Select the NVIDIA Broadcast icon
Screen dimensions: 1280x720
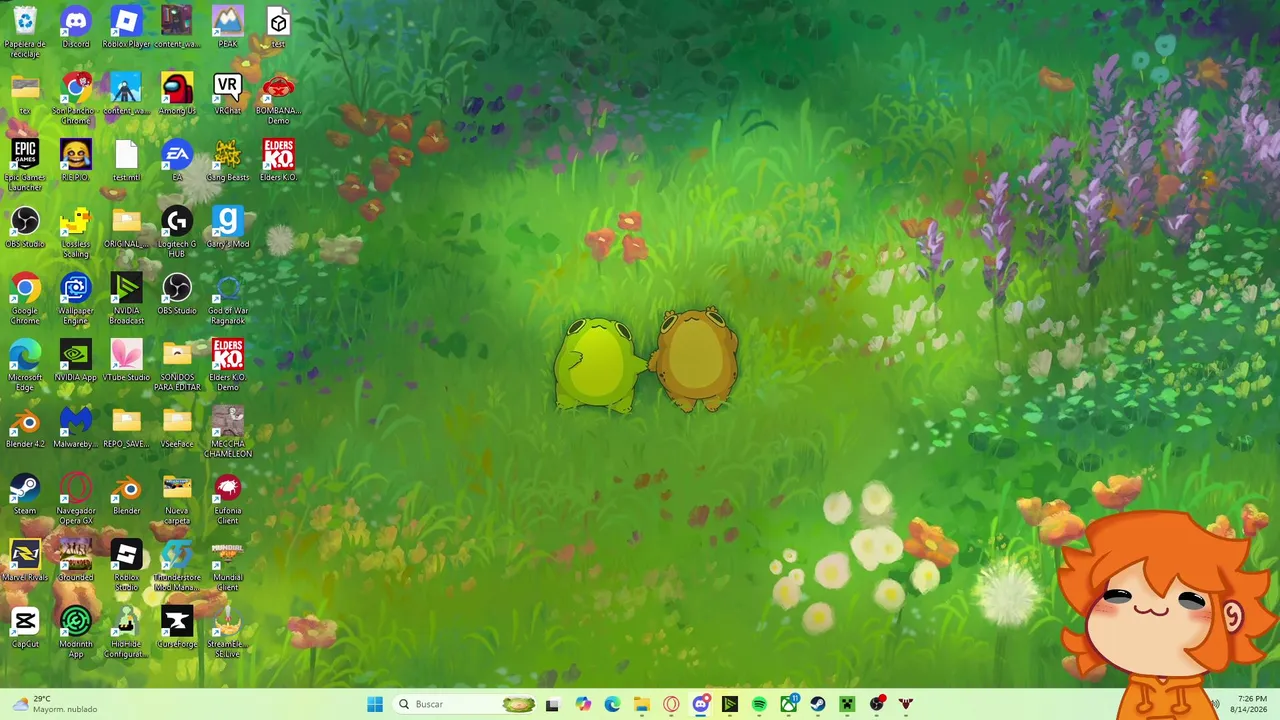126,299
